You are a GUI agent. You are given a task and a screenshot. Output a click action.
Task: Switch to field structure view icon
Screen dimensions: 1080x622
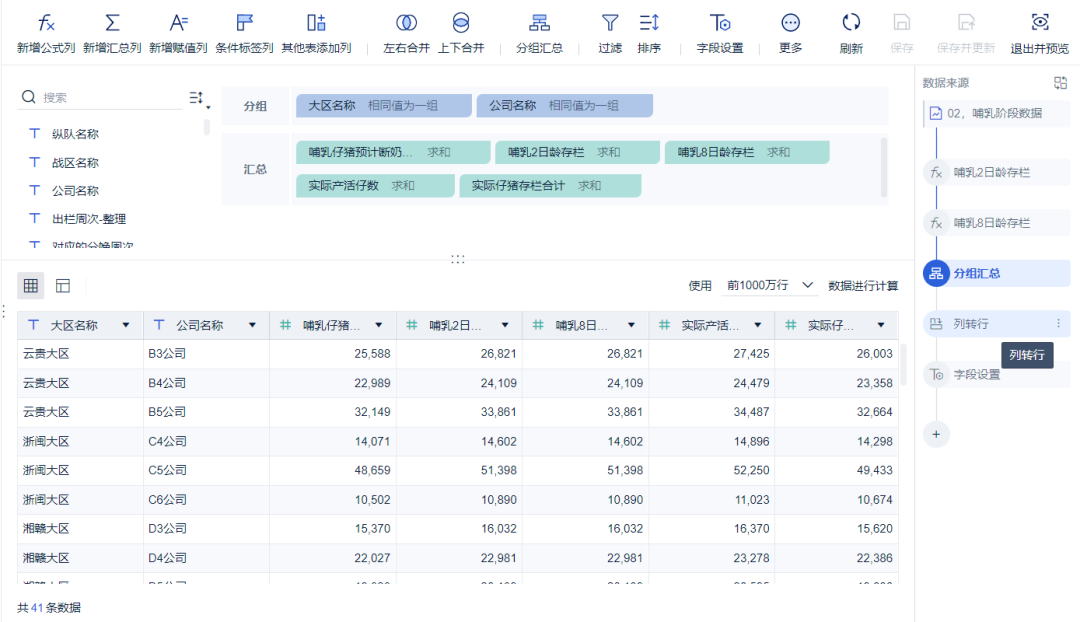(63, 285)
